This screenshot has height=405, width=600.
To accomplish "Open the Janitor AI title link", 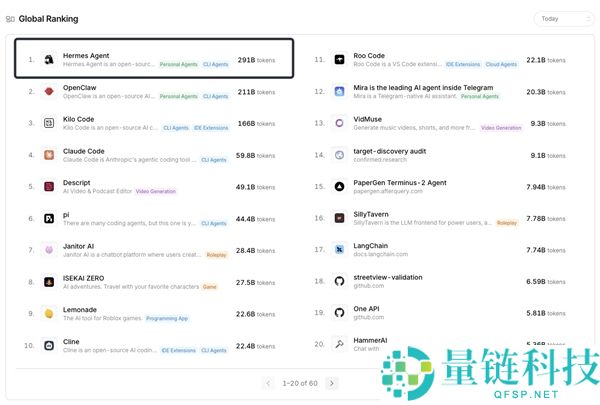I will coord(78,246).
